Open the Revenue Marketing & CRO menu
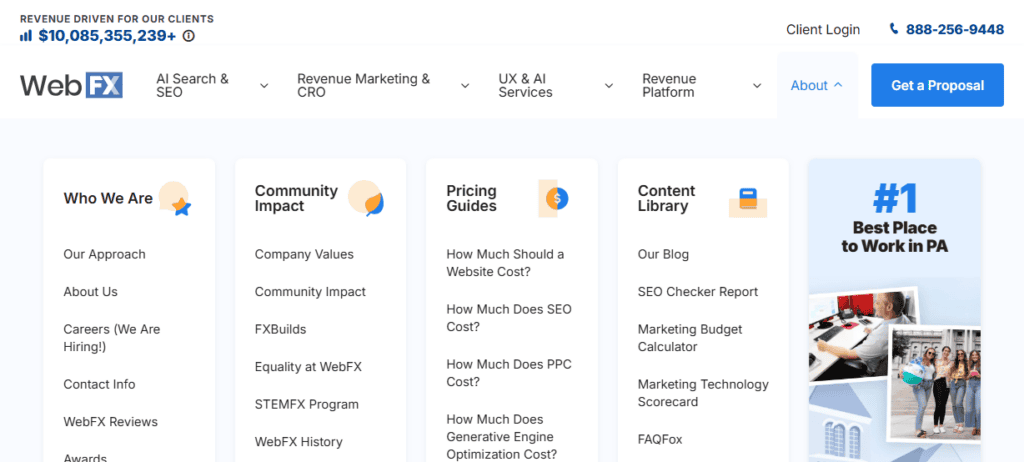 click(364, 86)
